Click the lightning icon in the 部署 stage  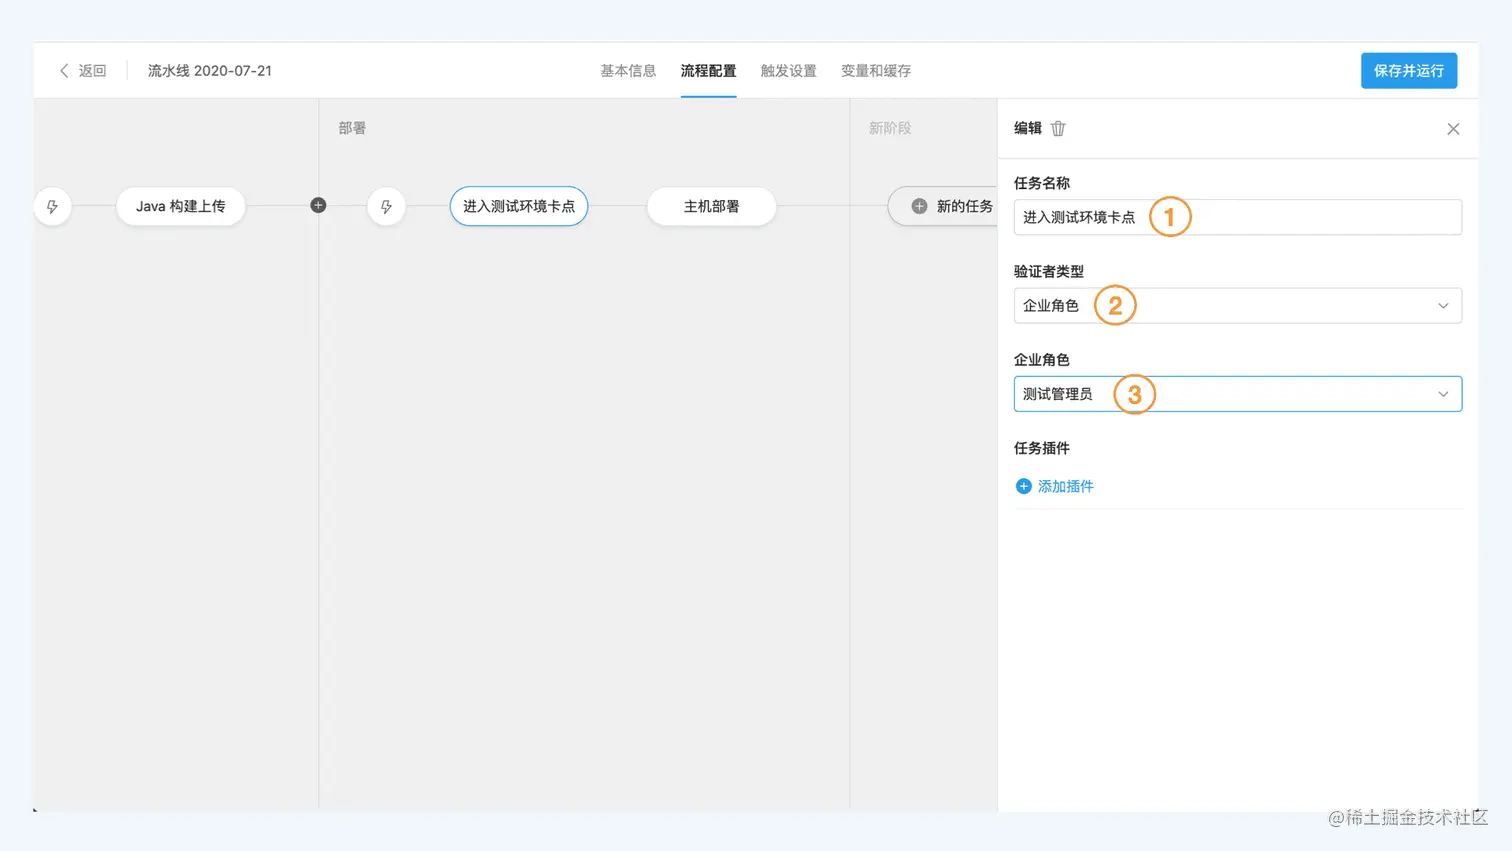[x=387, y=207]
